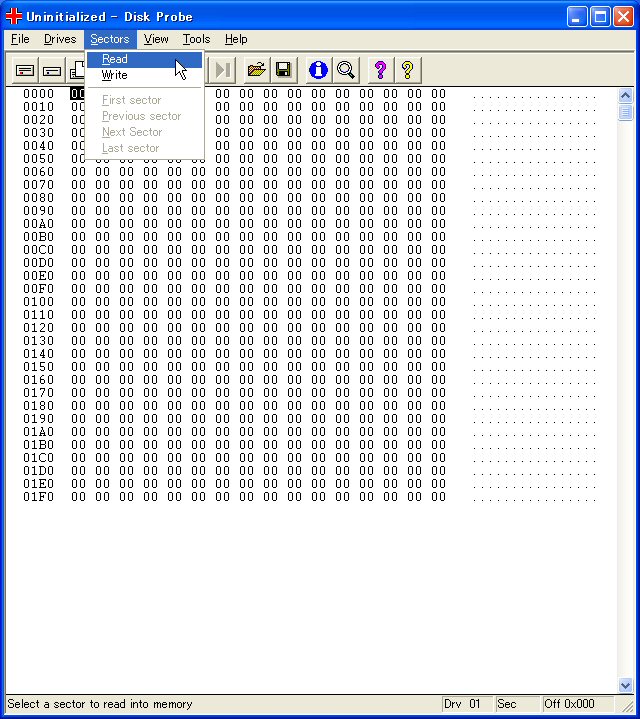Click the yellow question mark help icon
Viewport: 640px width, 719px height.
tap(408, 70)
